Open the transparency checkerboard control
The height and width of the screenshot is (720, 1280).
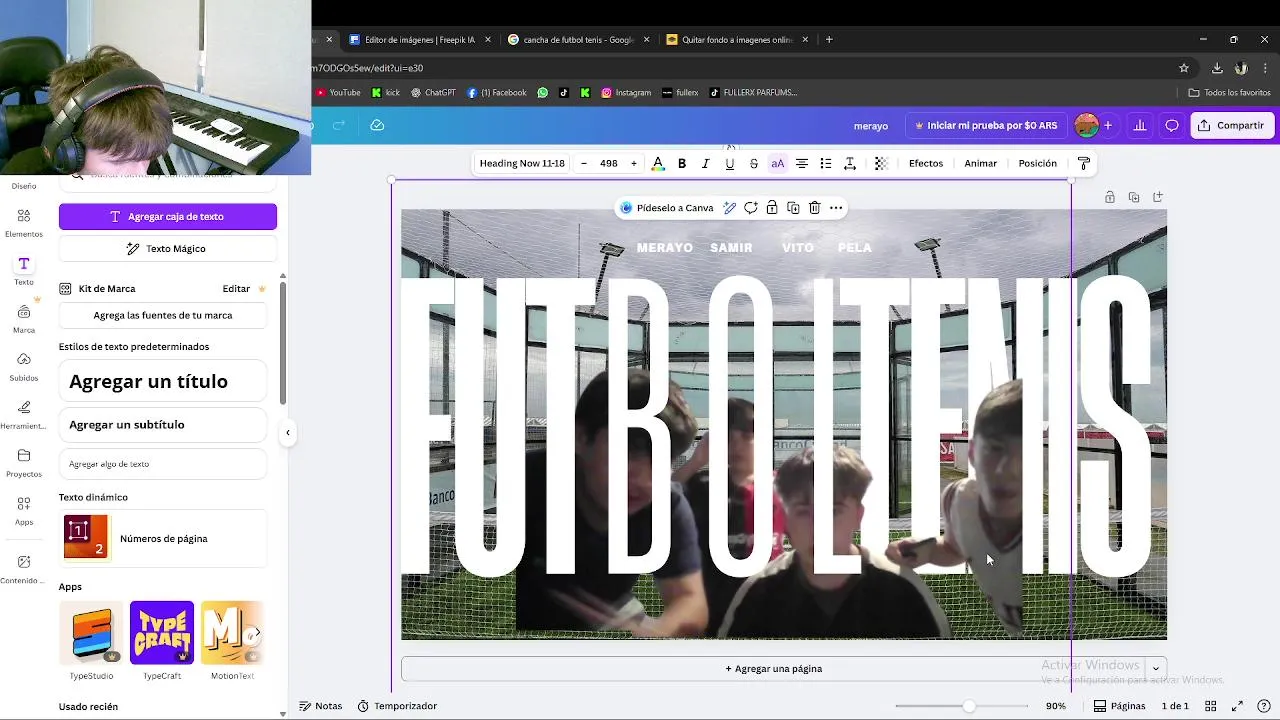point(881,163)
